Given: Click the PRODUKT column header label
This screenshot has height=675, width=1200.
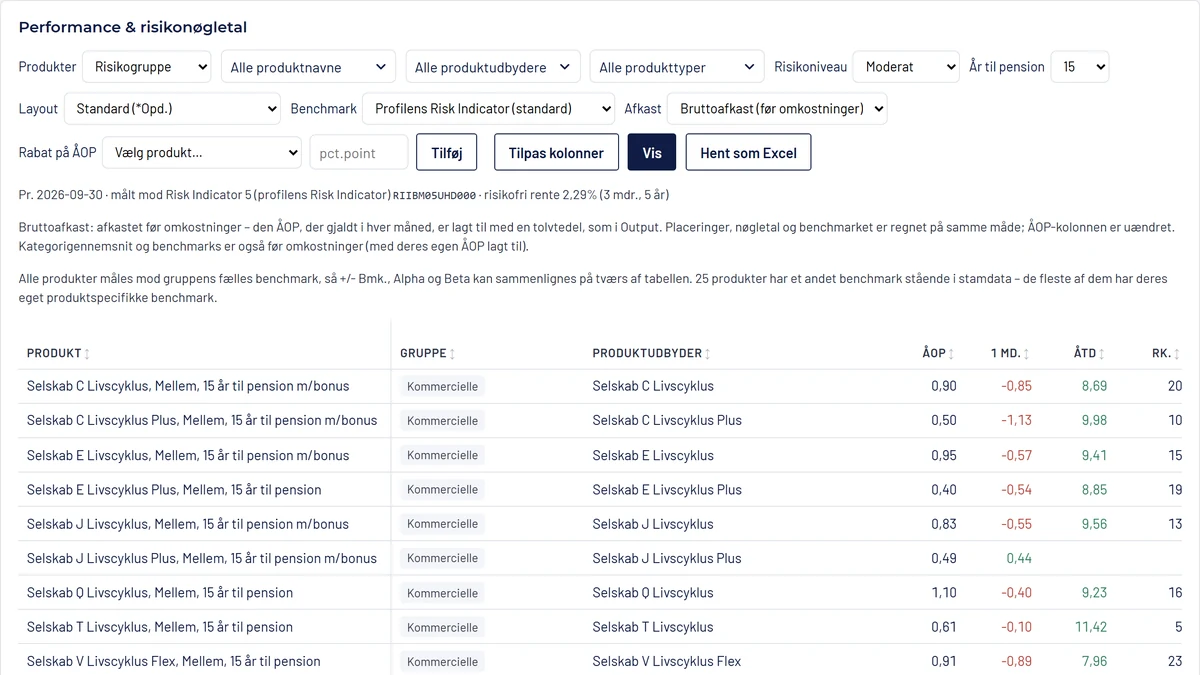Looking at the screenshot, I should pos(54,354).
